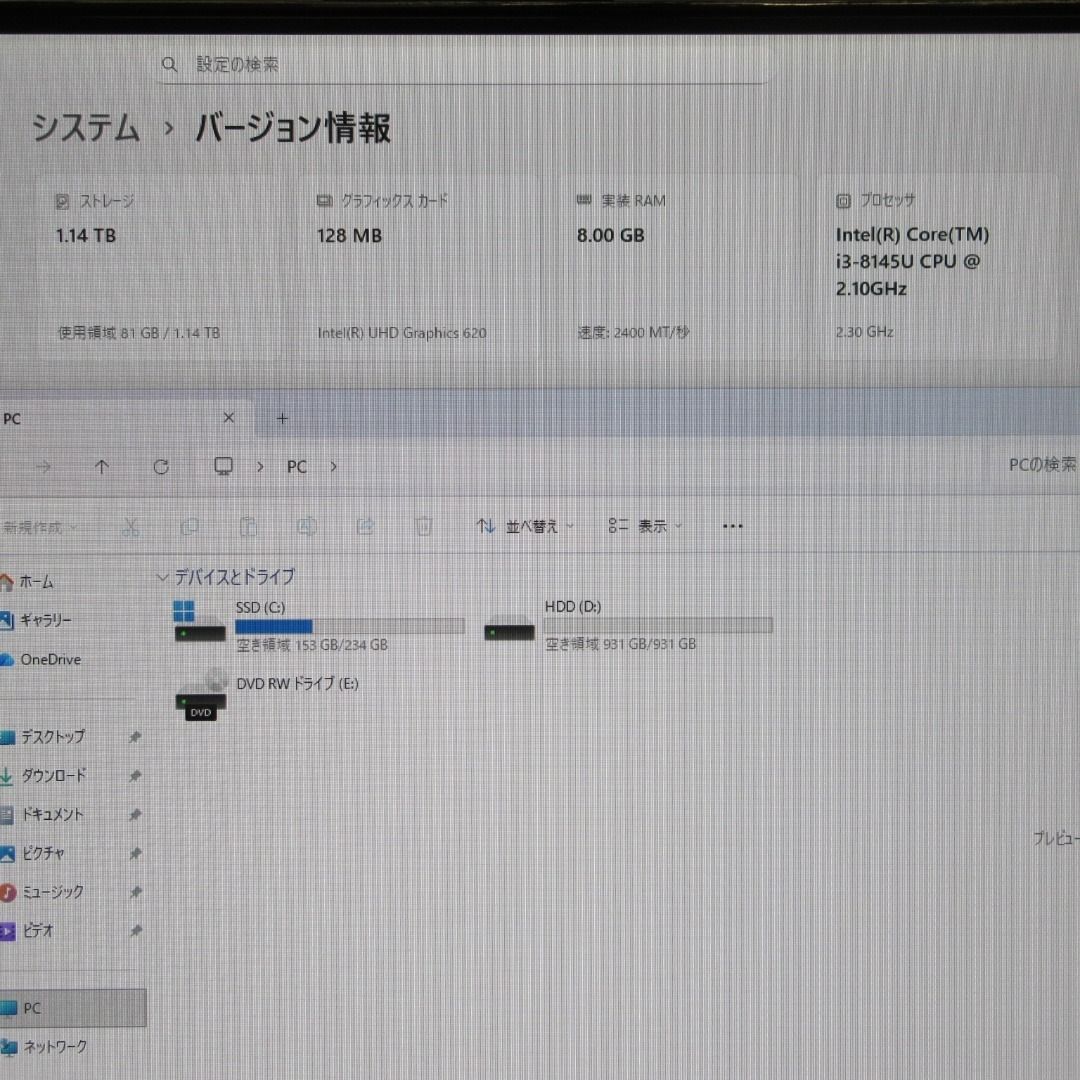Open the three-dots more options menu

click(732, 526)
